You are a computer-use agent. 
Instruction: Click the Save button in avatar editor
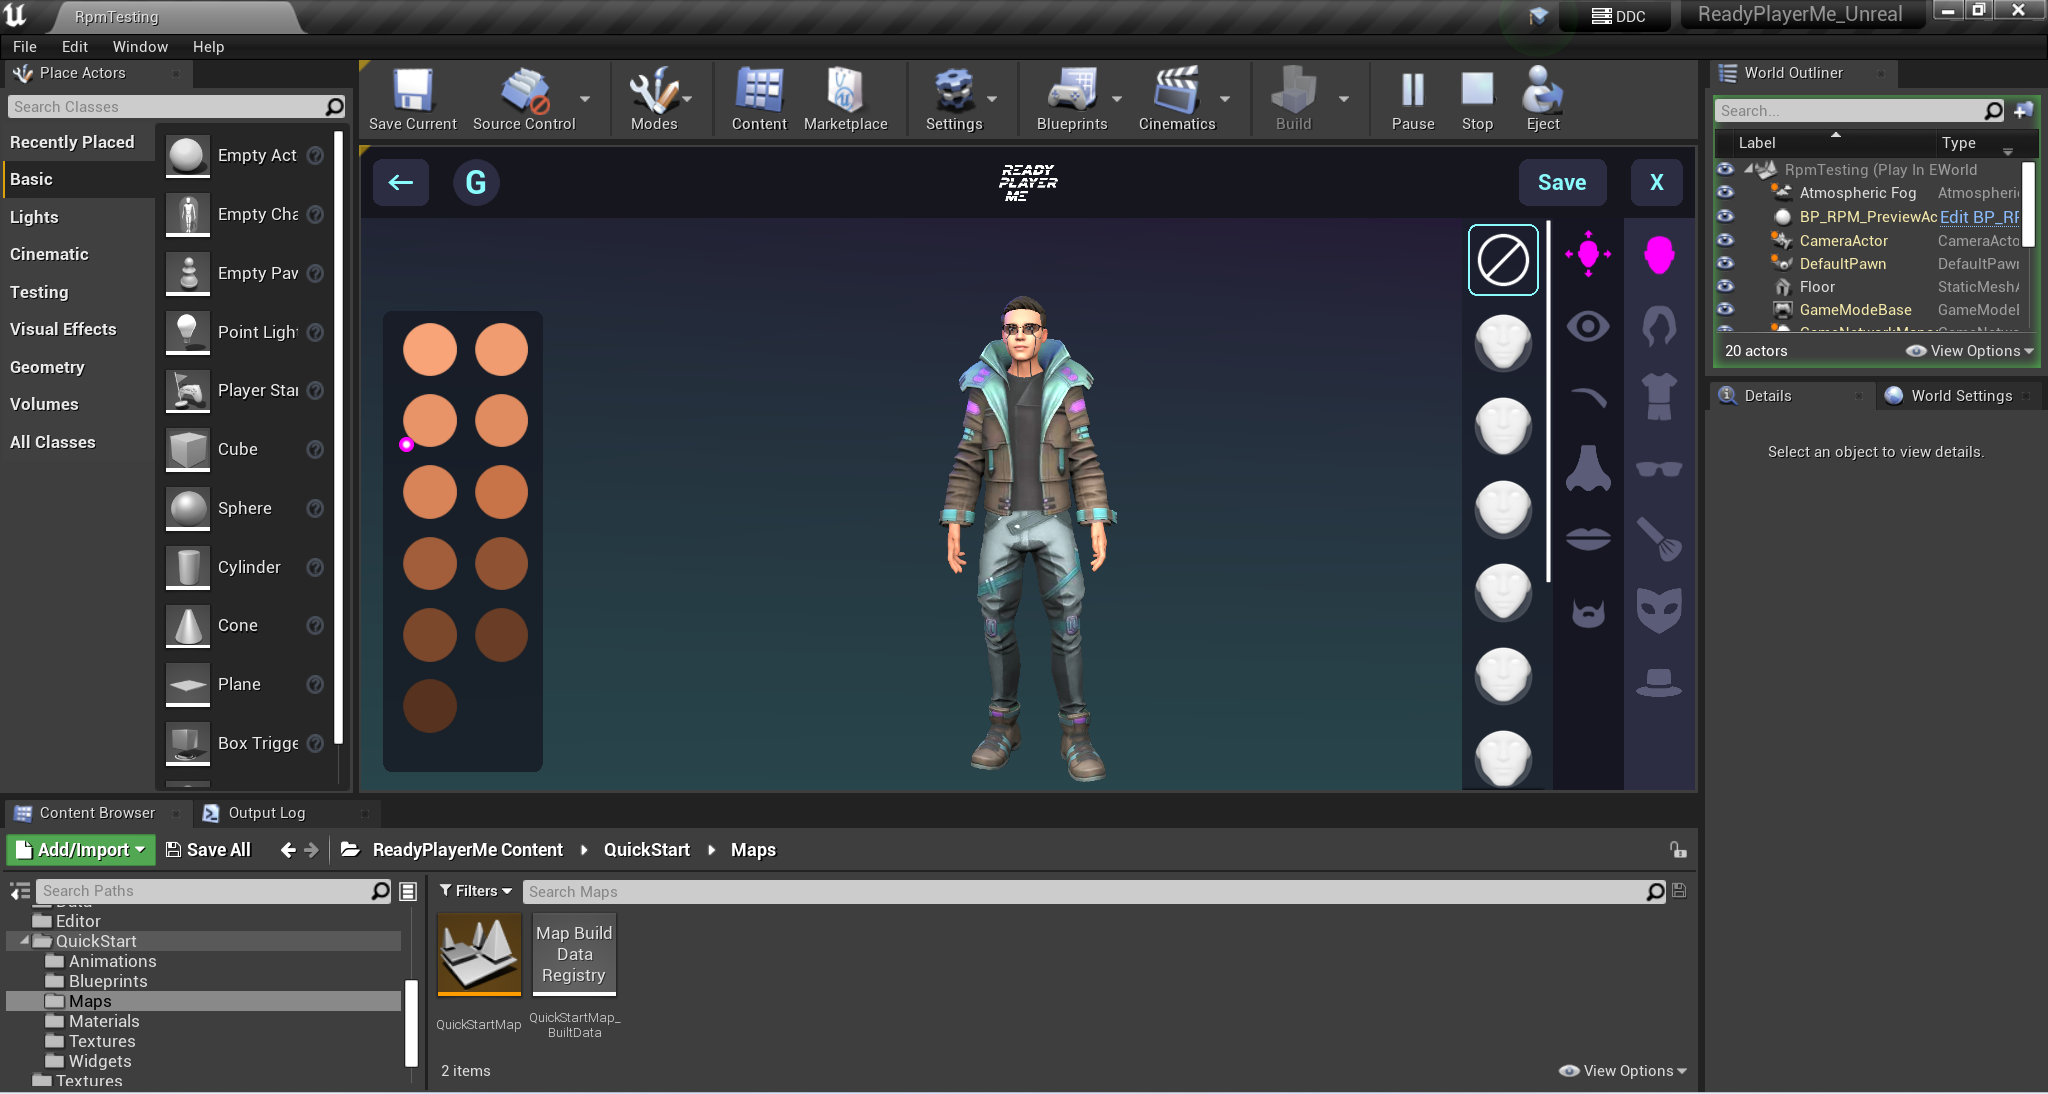(x=1562, y=182)
